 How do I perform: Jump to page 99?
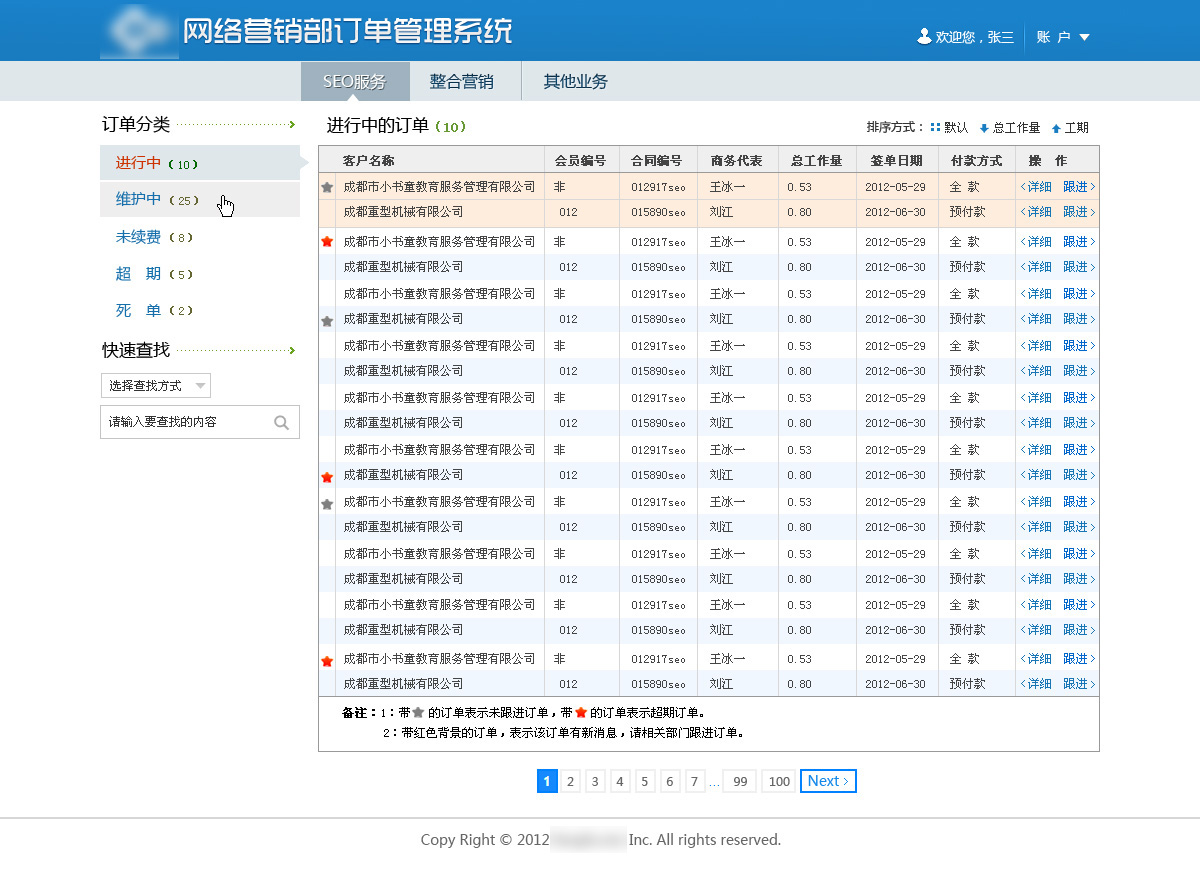click(740, 781)
